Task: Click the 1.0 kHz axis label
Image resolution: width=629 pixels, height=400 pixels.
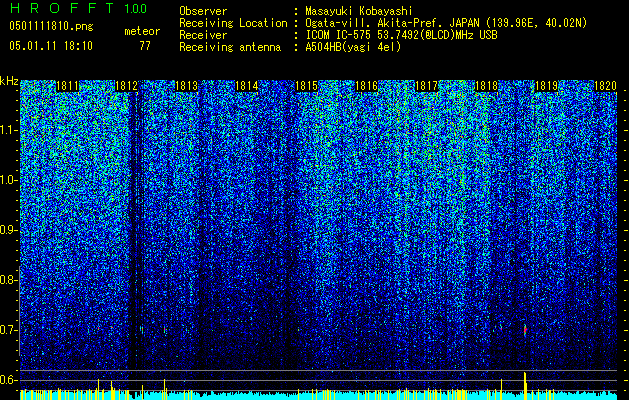Action: [8, 180]
